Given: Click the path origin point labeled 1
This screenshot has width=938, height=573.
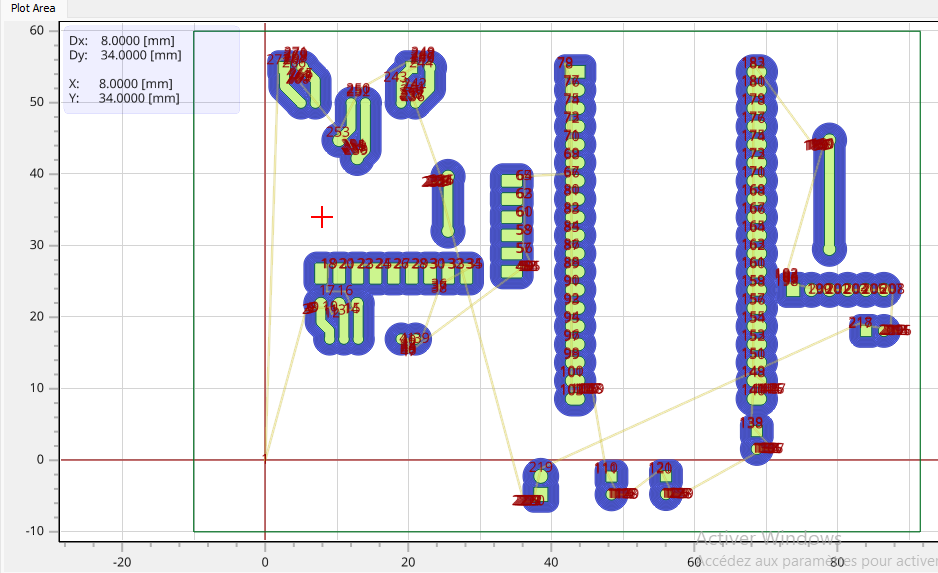Looking at the screenshot, I should pos(265,459).
